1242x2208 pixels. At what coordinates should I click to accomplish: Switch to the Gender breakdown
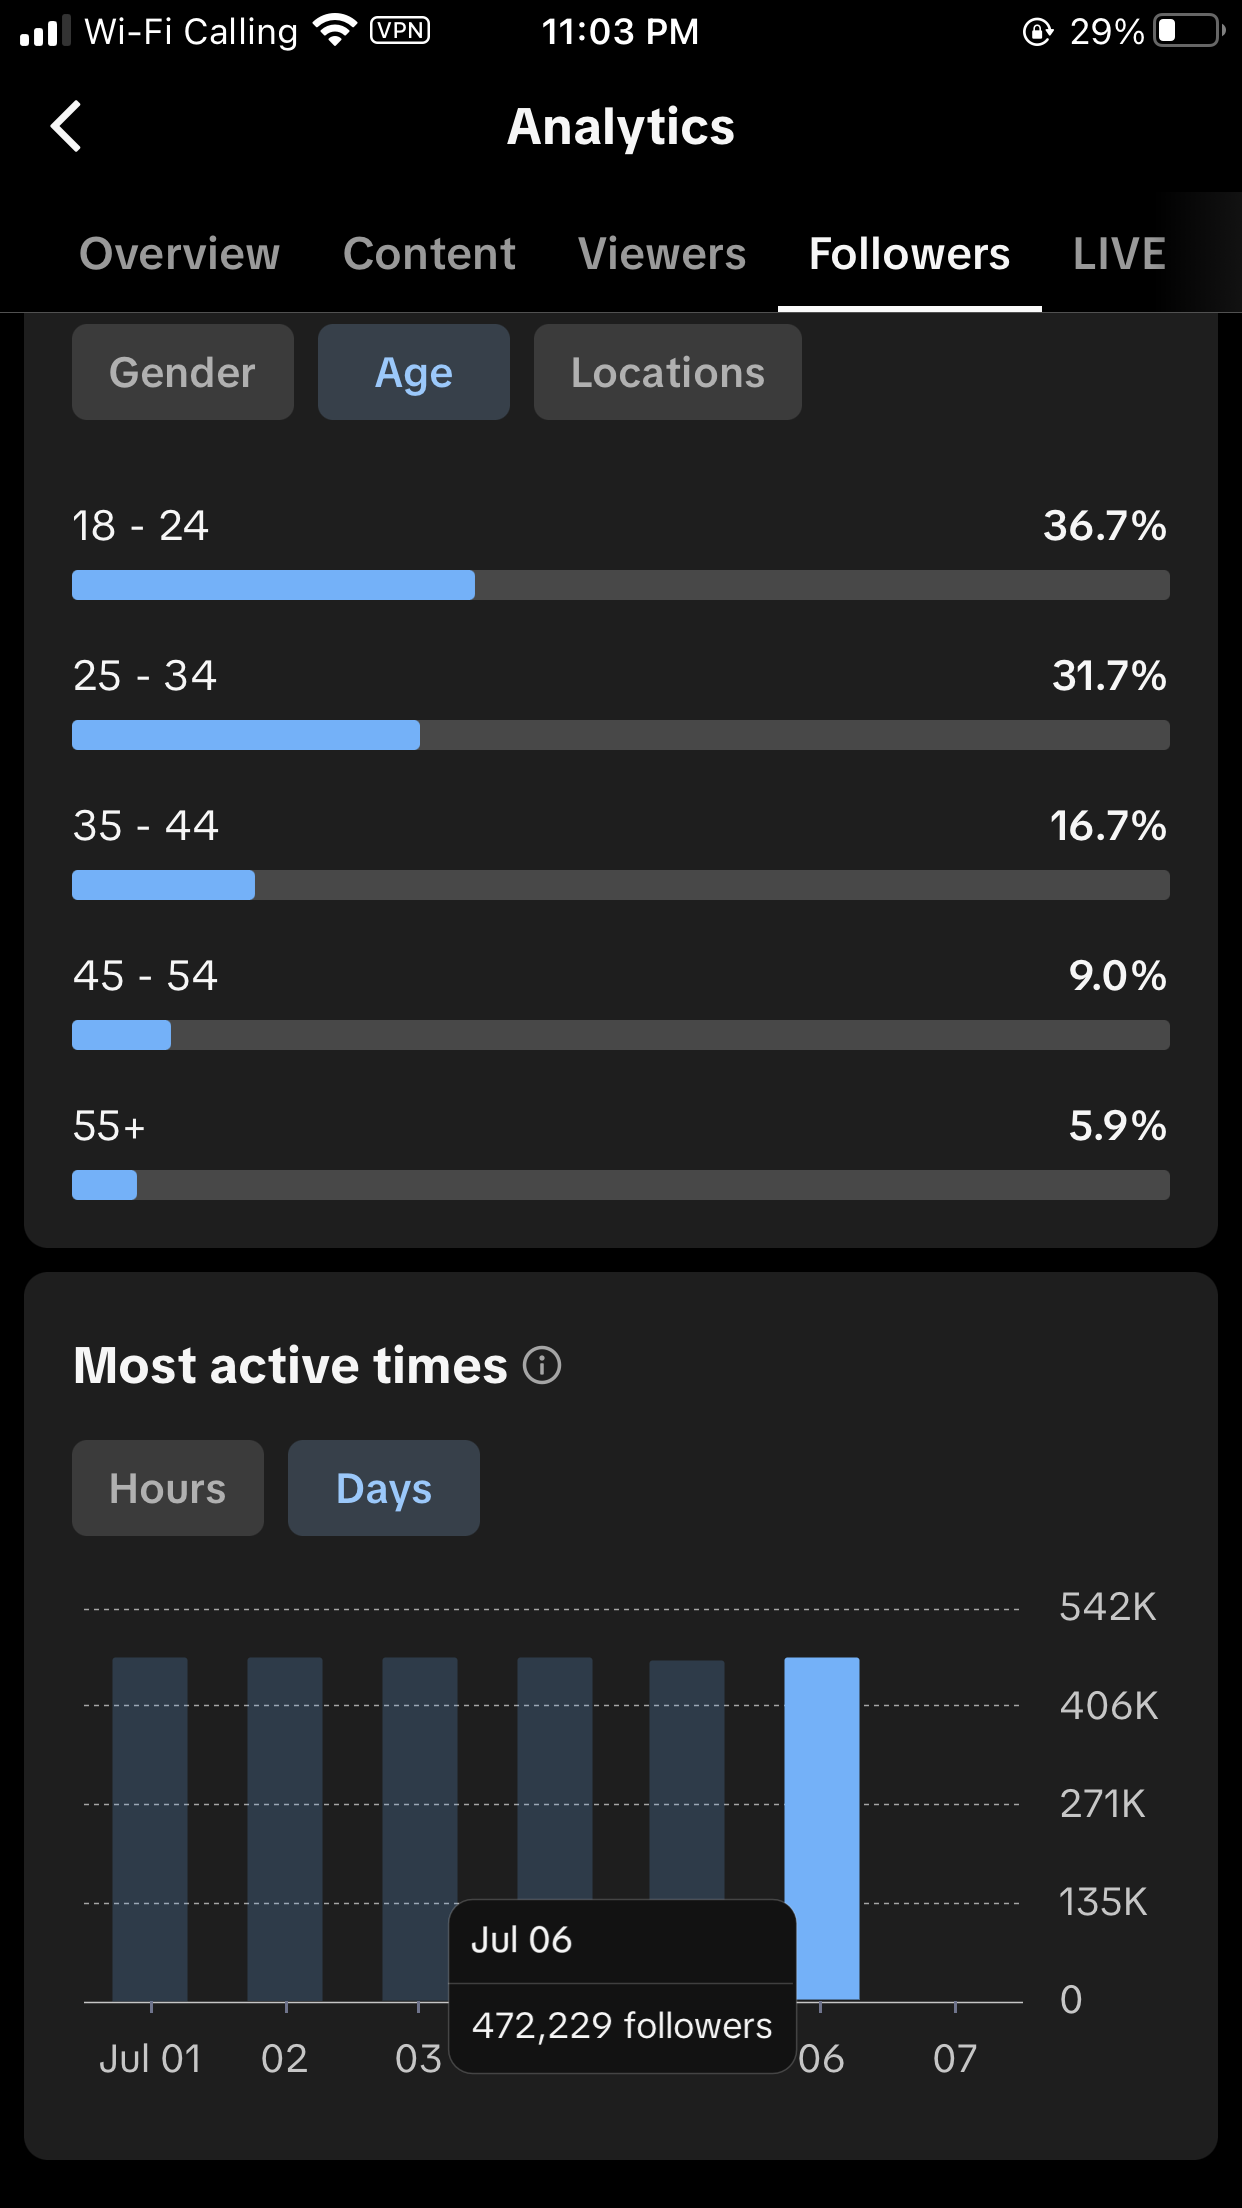182,372
